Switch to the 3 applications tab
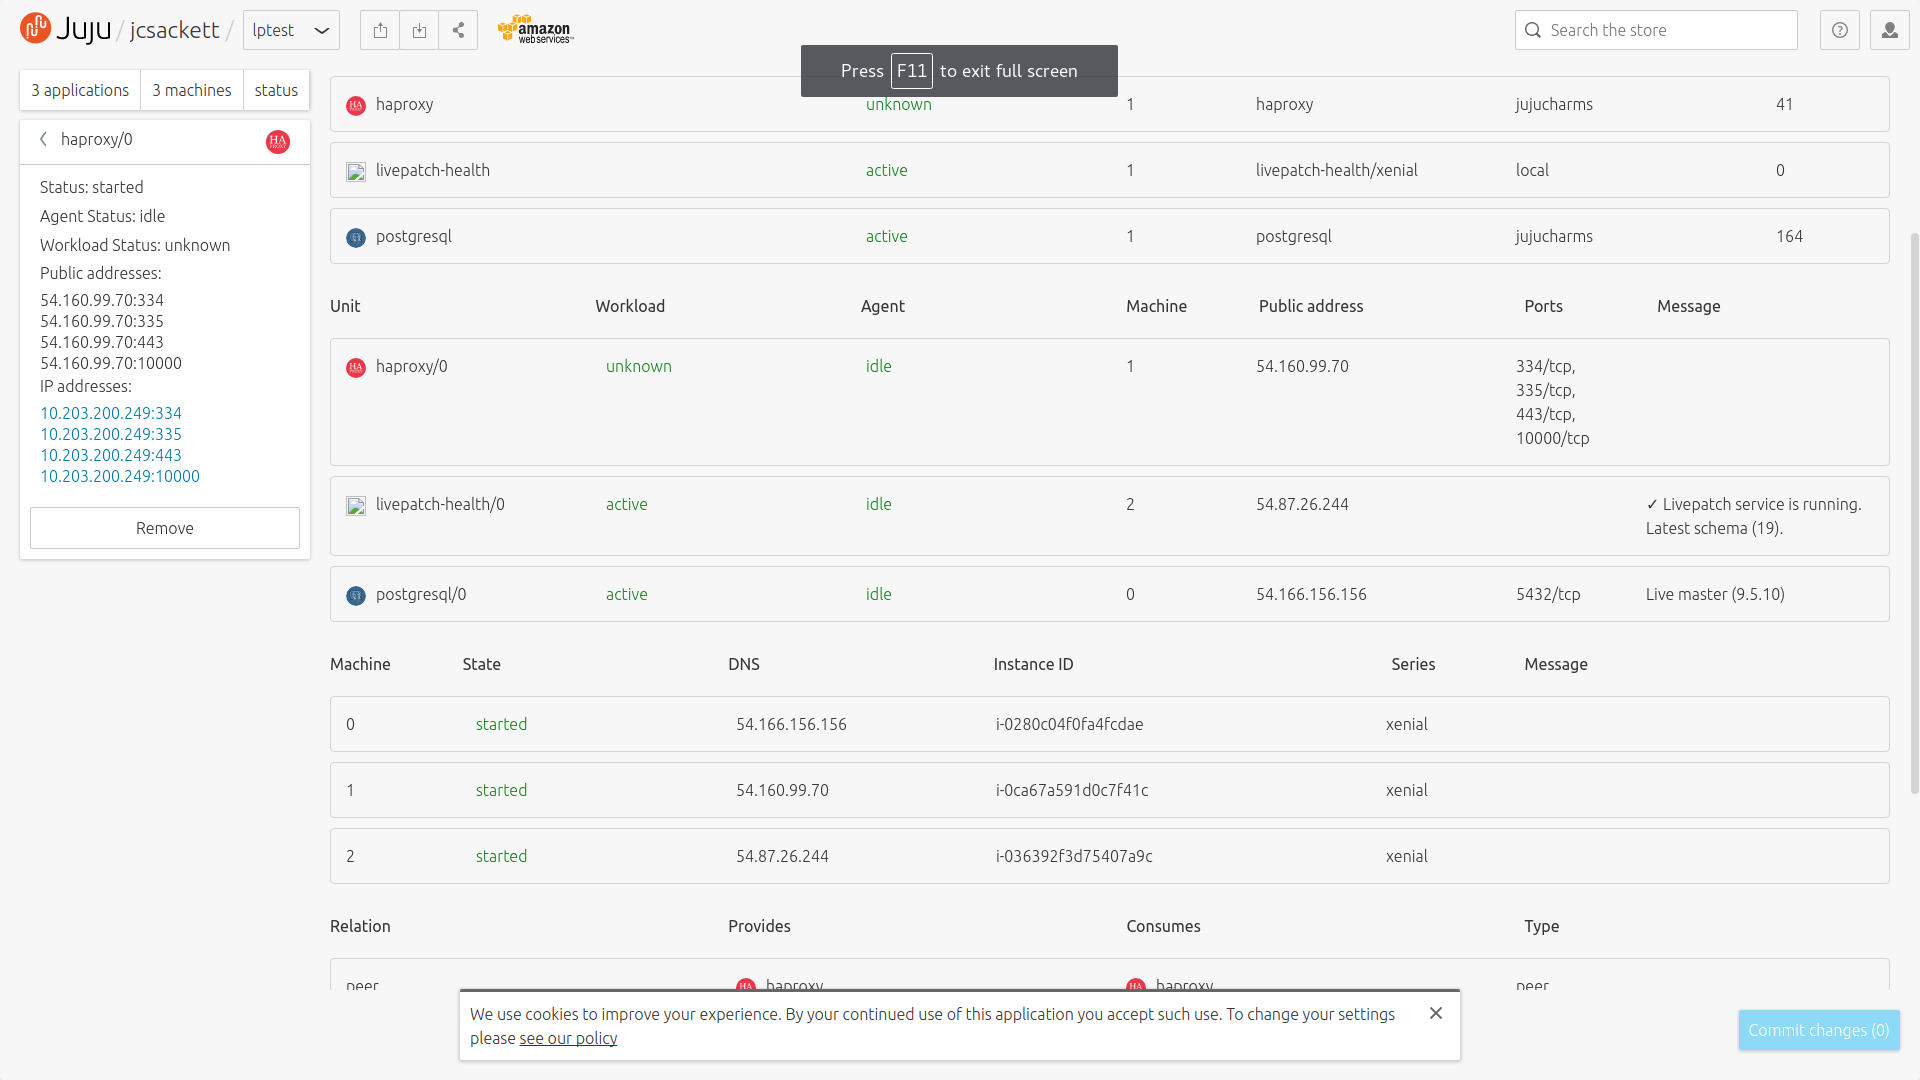 coord(80,90)
